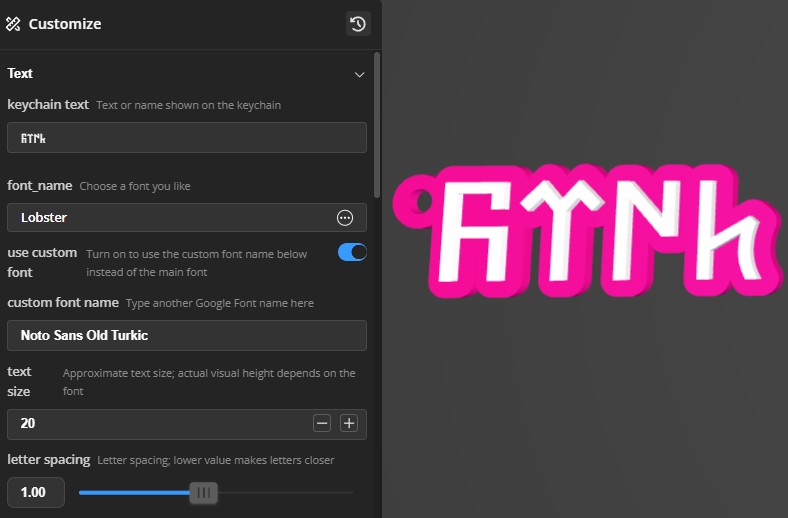This screenshot has height=518, width=788.
Task: Click the letter spacing 1.00 value box
Action: point(36,492)
